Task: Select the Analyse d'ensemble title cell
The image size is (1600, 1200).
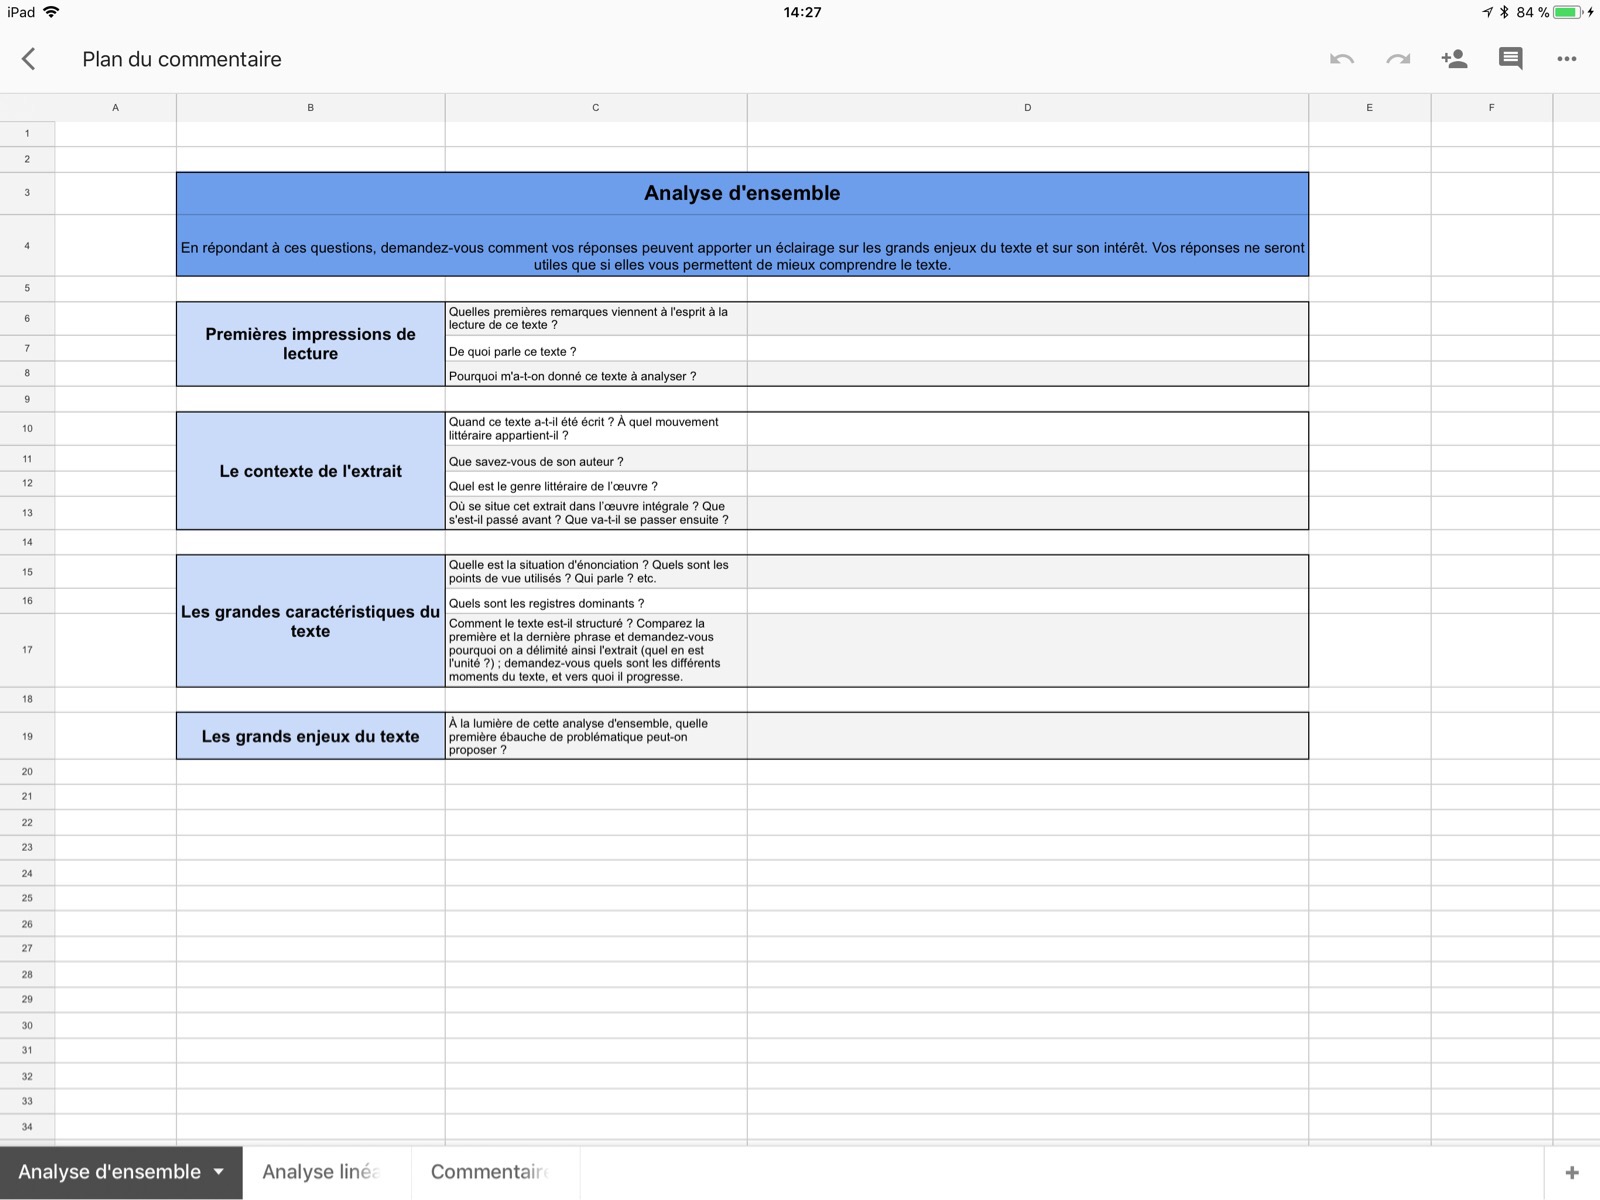Action: (x=742, y=193)
